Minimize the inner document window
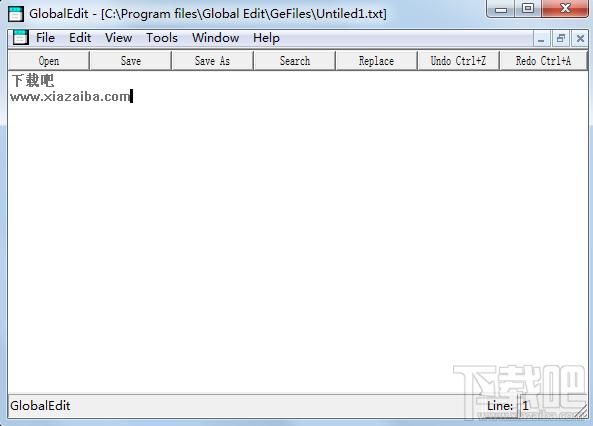The image size is (593, 426). (x=541, y=39)
